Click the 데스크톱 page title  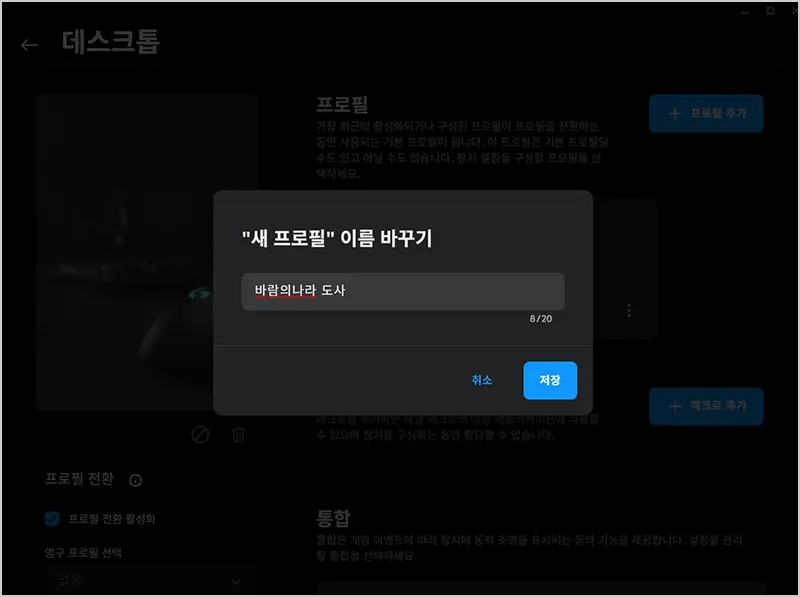pyautogui.click(x=111, y=42)
